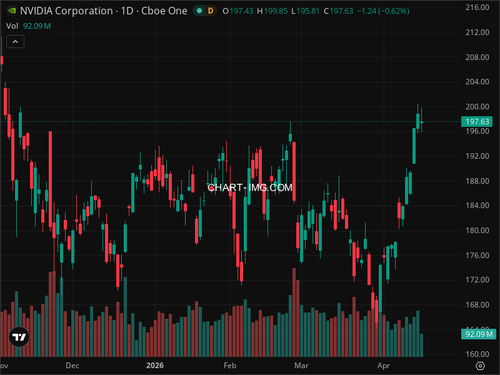Click the NVIDIA logo icon
This screenshot has height=375, width=500.
tap(12, 11)
